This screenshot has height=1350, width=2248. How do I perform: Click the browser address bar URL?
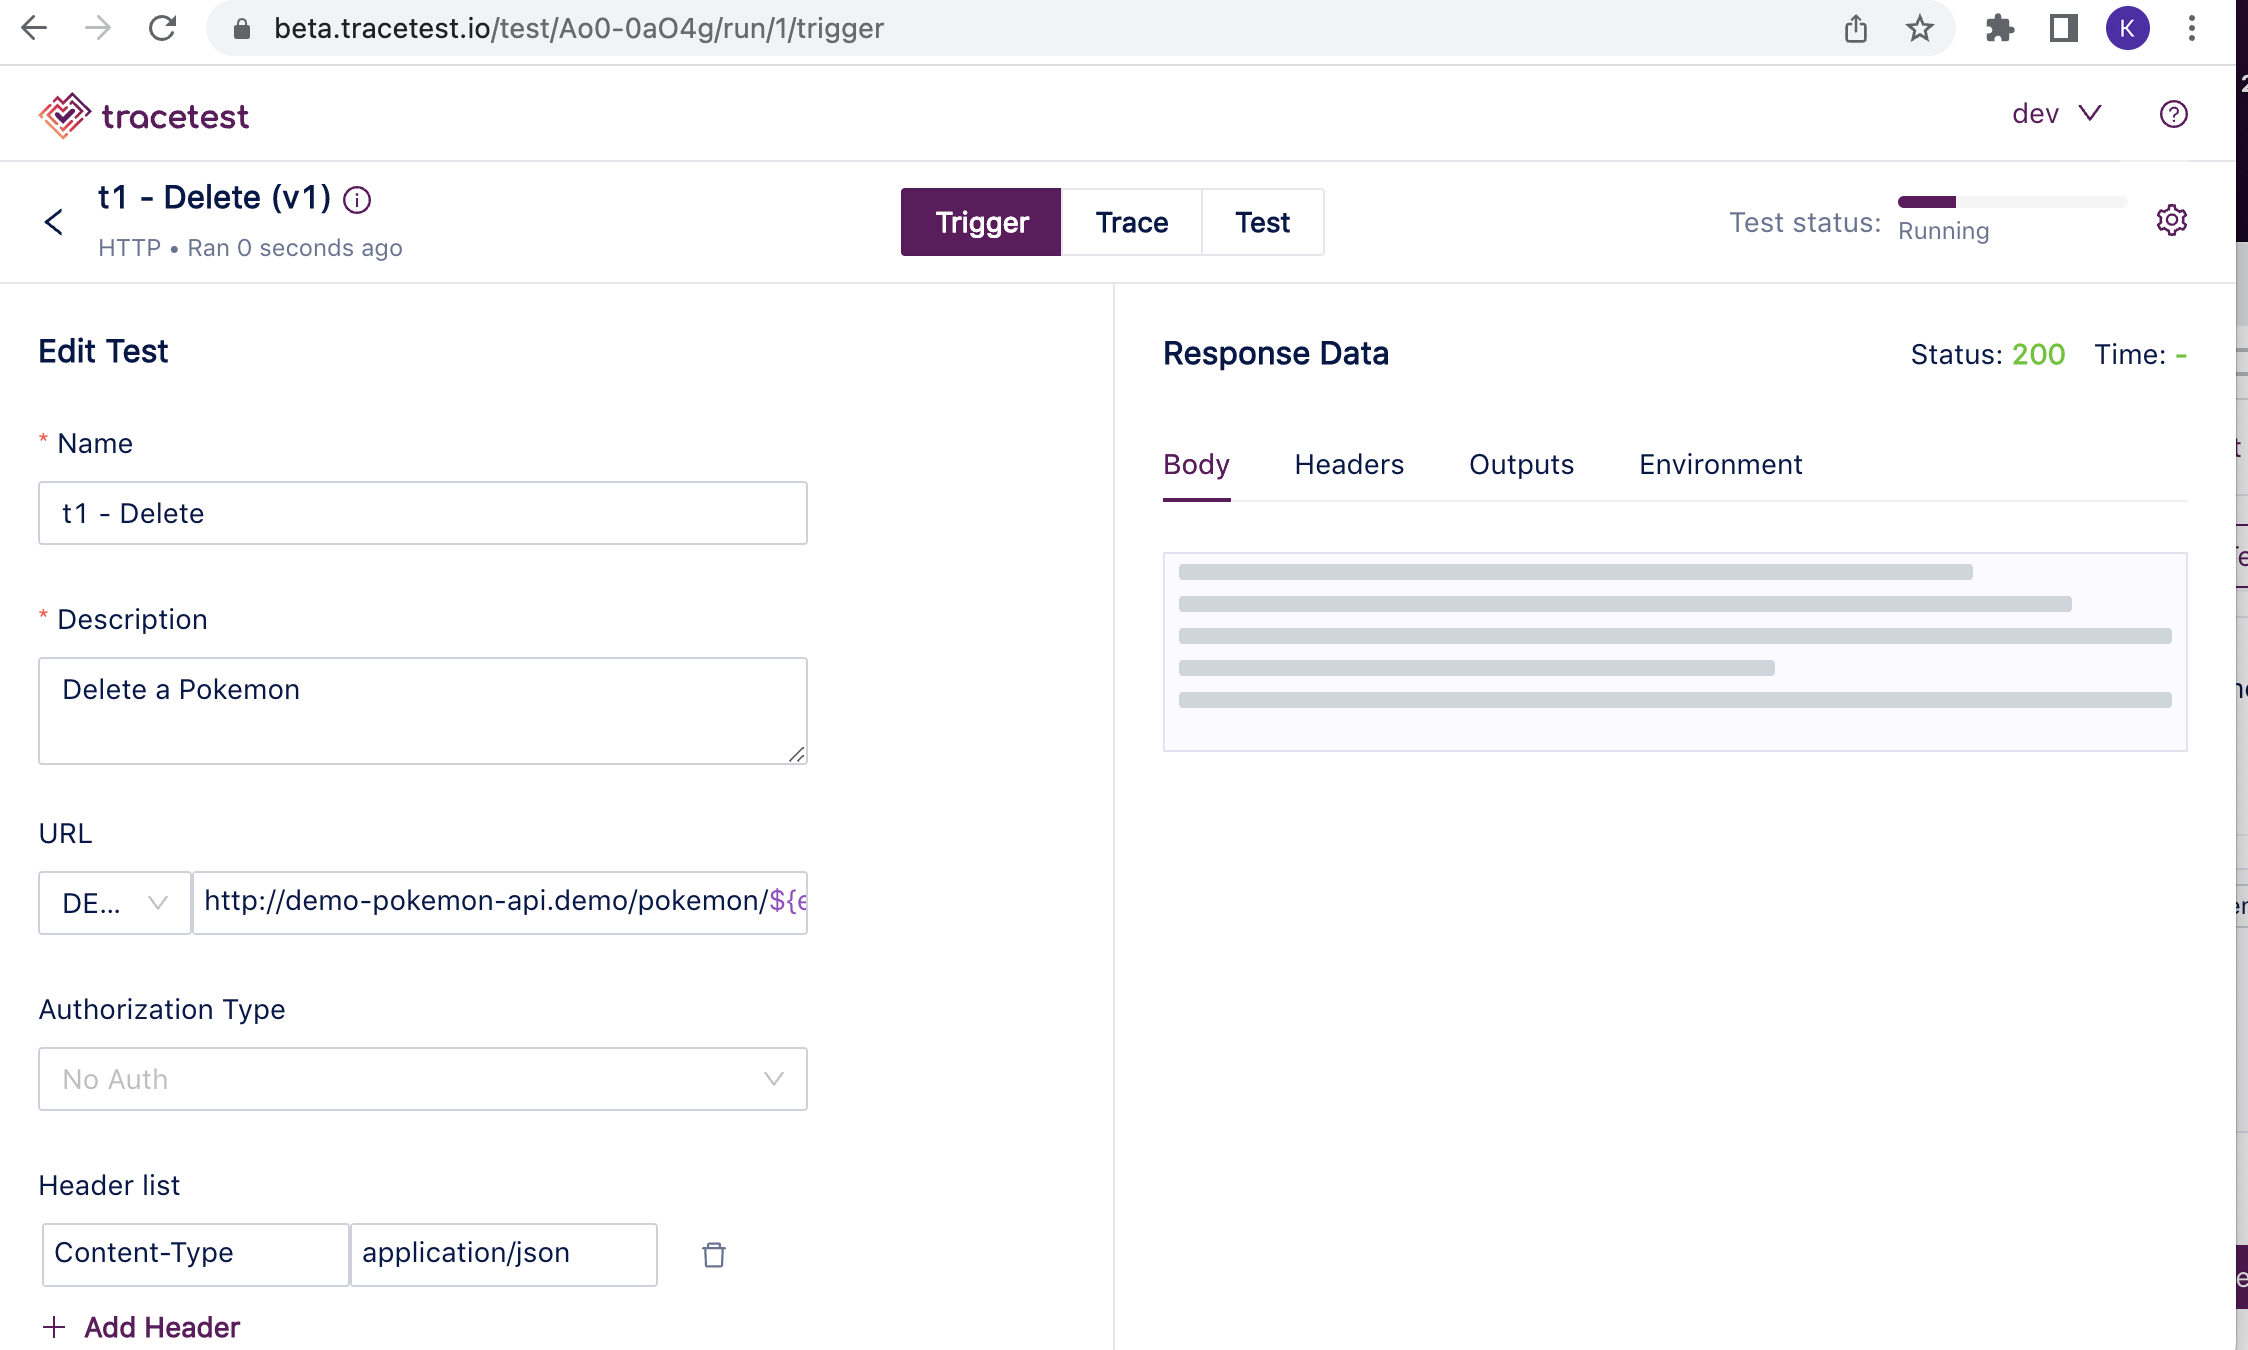579,28
